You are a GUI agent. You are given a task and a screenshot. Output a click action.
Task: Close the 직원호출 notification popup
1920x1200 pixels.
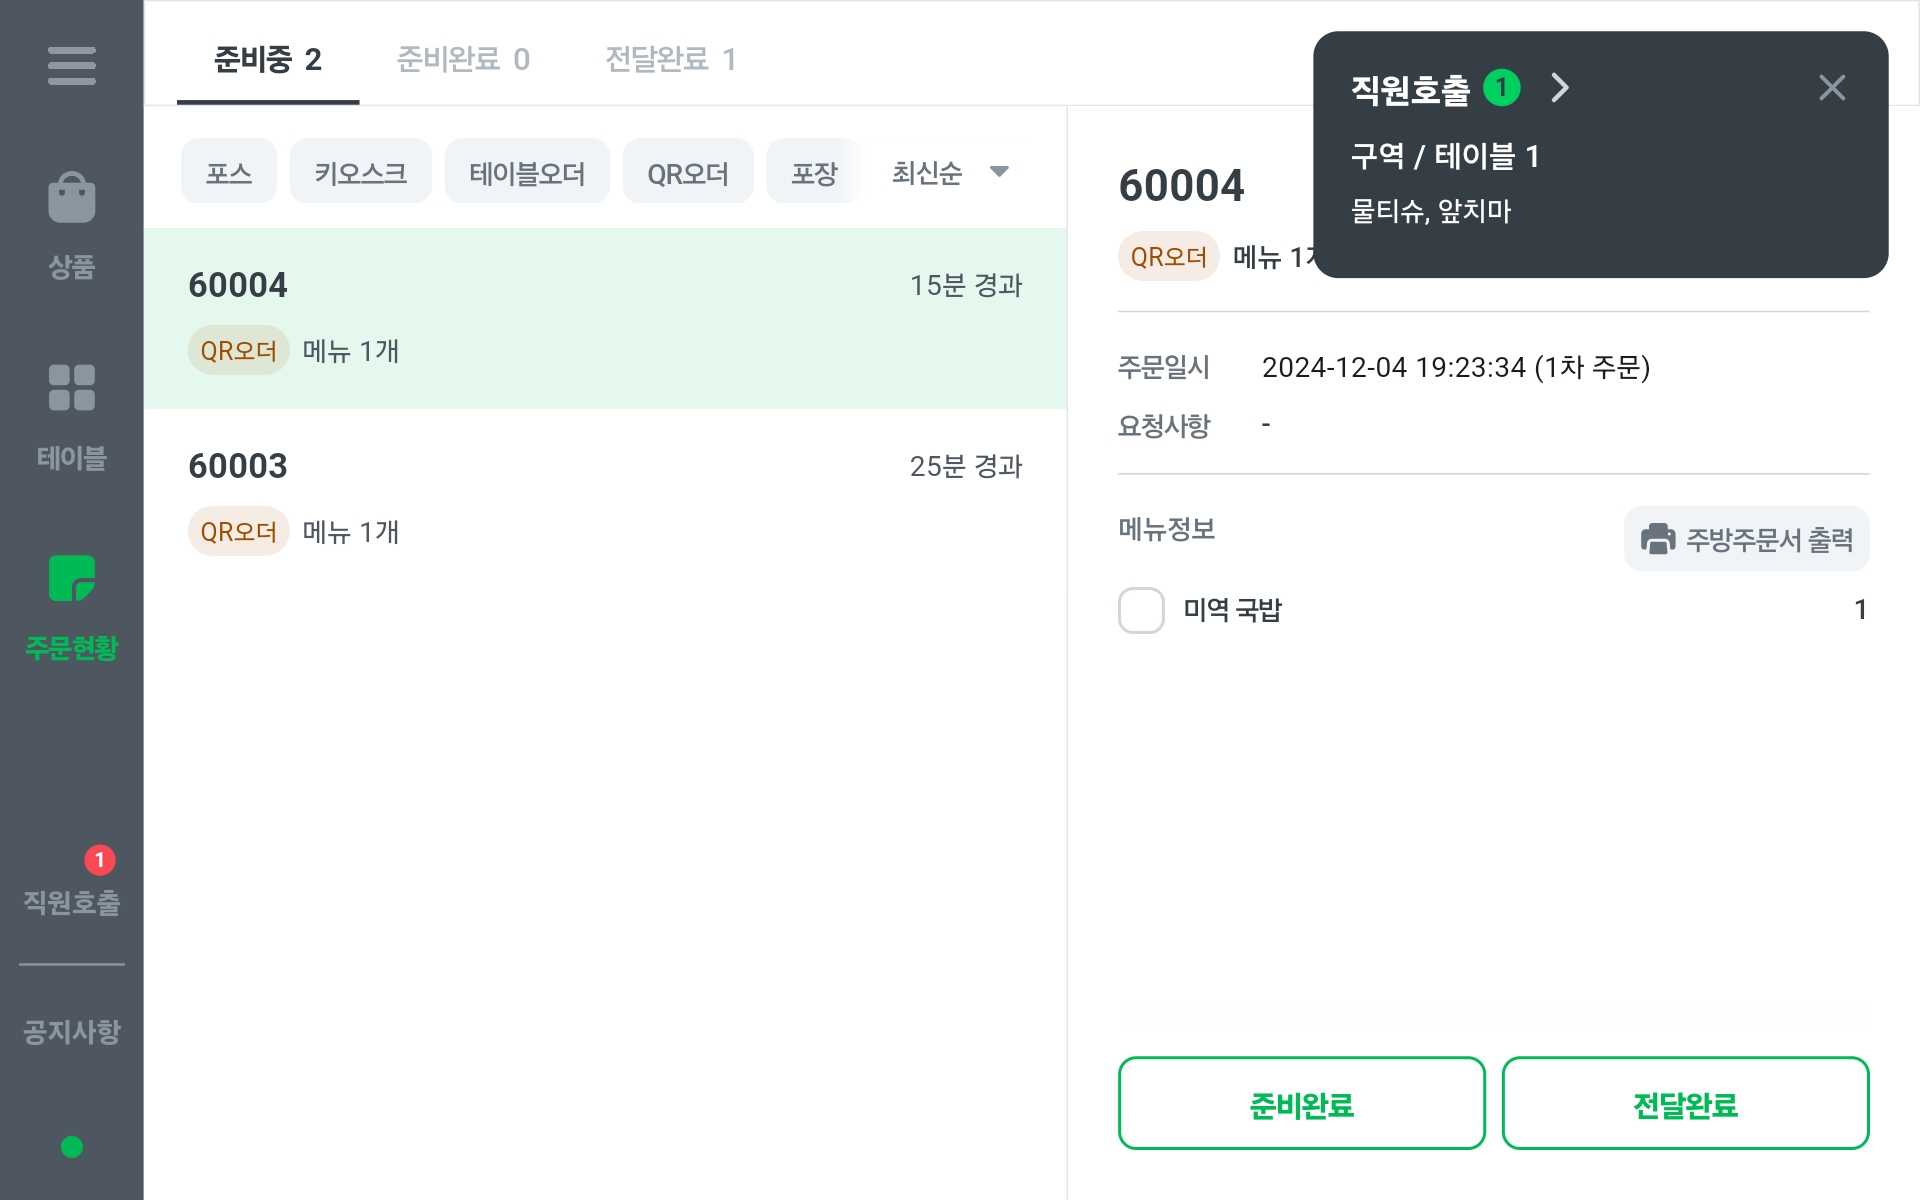1831,88
